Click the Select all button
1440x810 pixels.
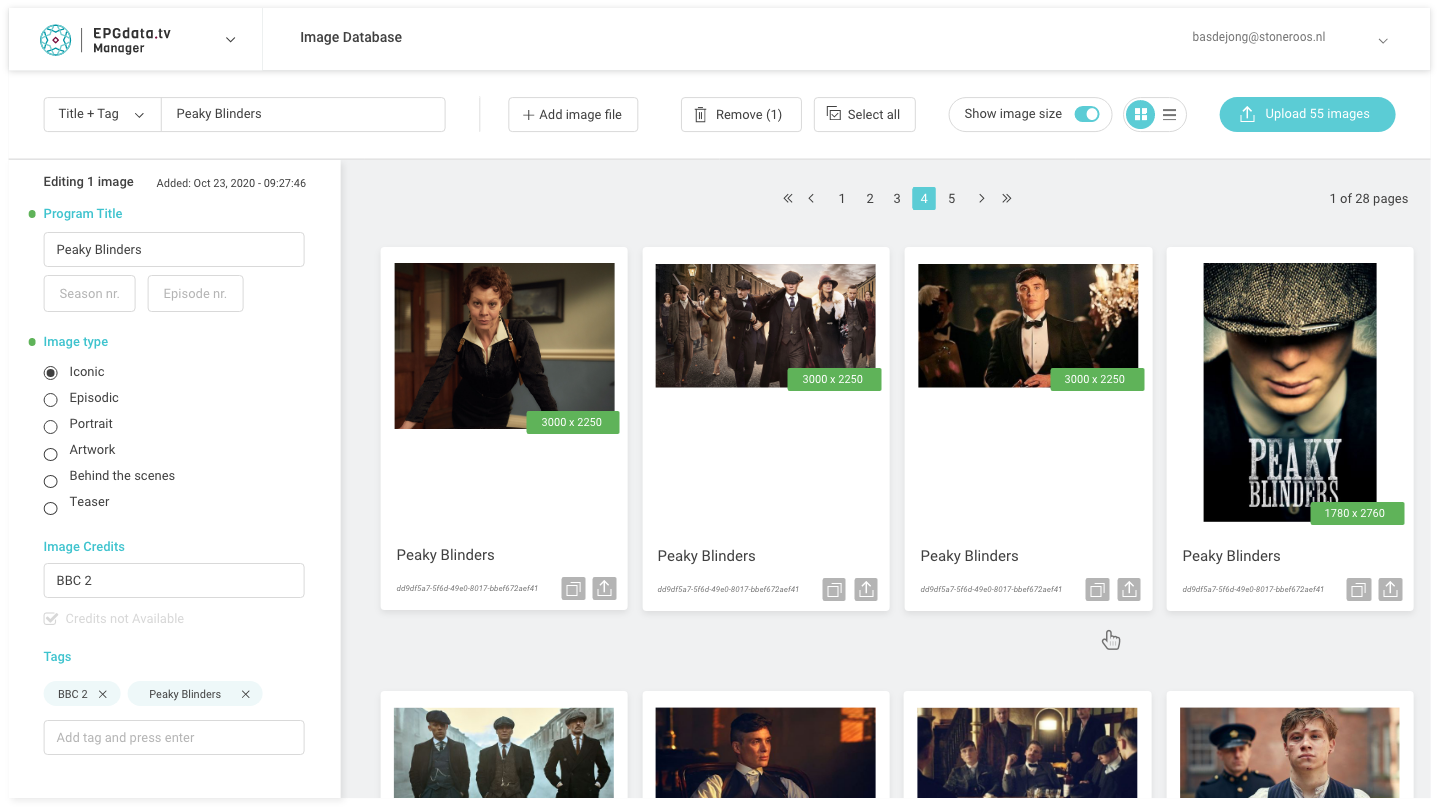(864, 114)
